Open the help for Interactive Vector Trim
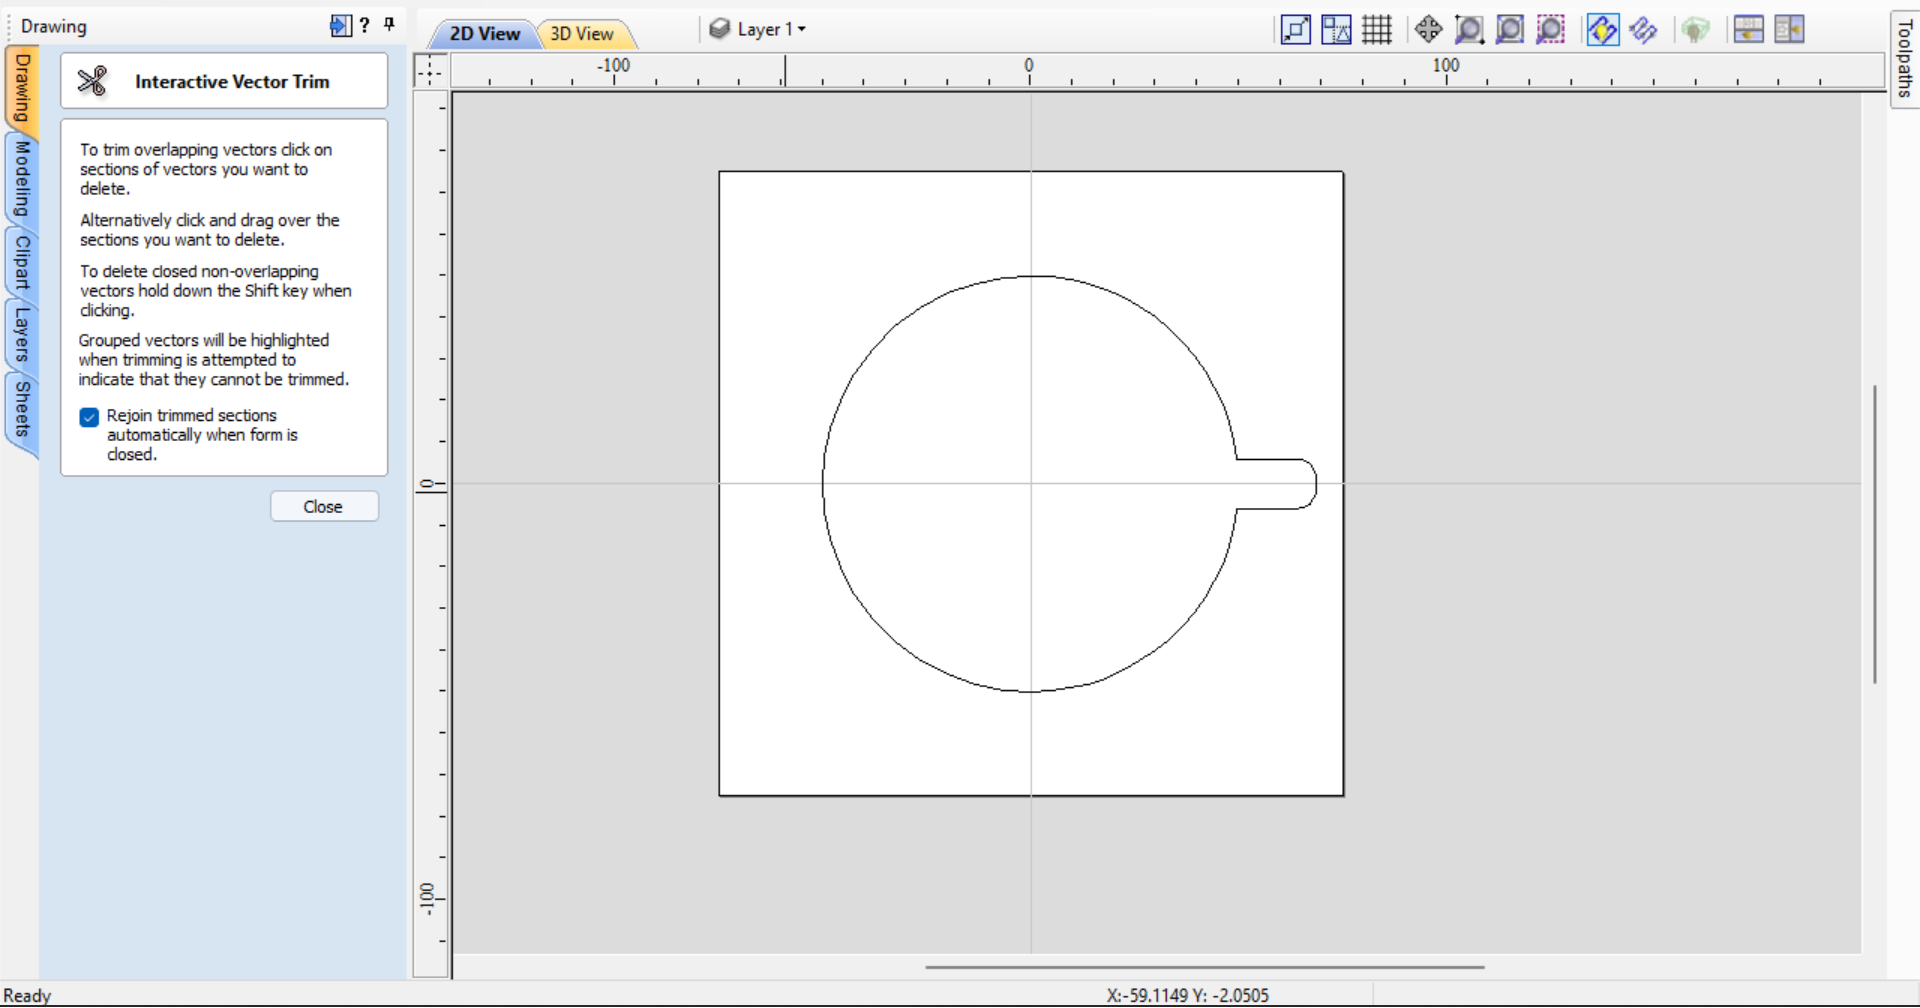This screenshot has height=1008, width=1920. (365, 25)
